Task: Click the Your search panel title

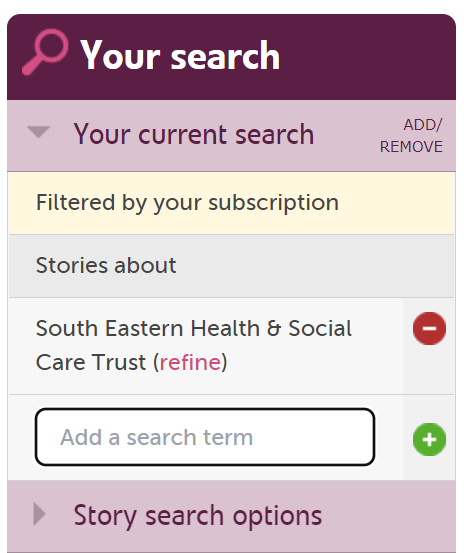Action: point(180,55)
